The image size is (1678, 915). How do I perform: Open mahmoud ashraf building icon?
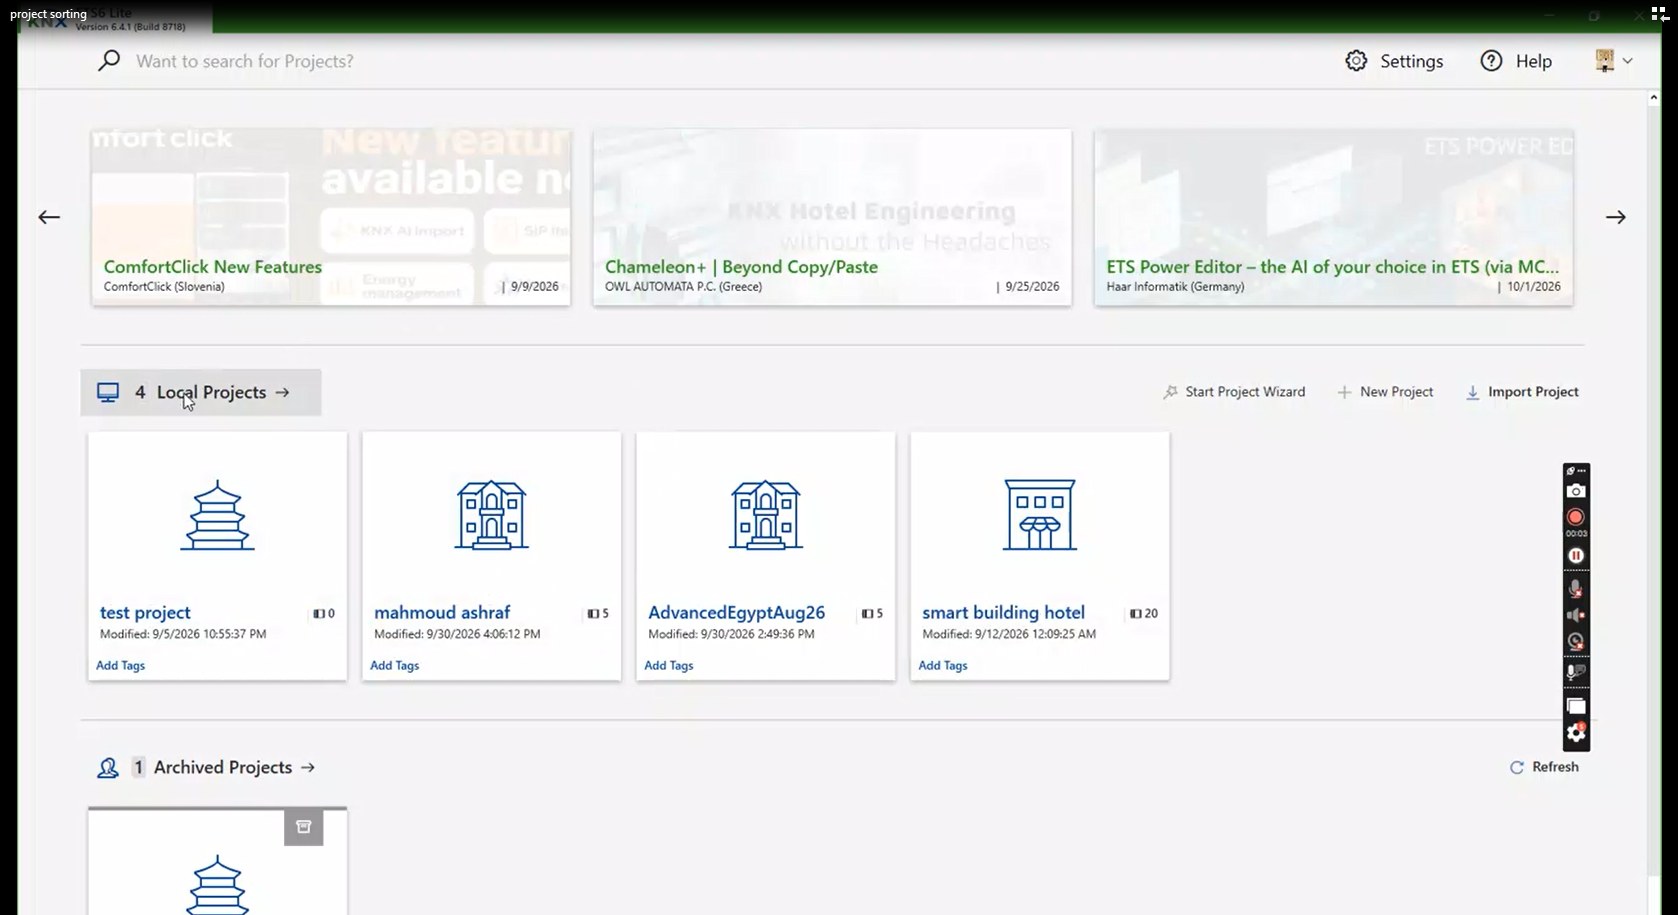point(491,515)
